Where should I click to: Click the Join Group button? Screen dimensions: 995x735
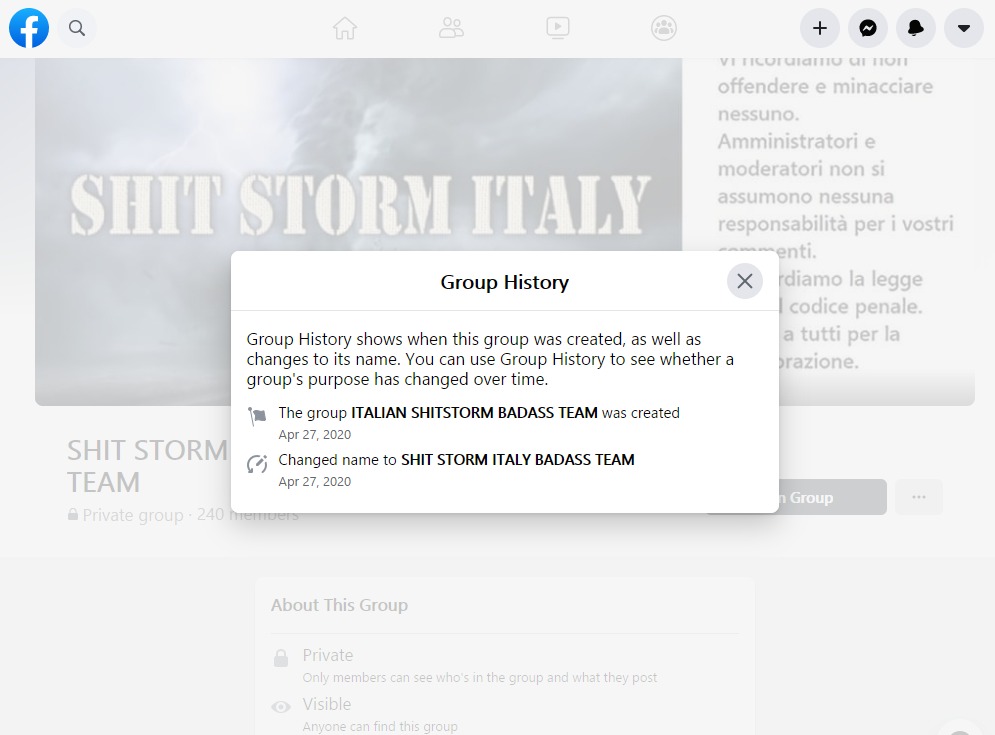(x=833, y=497)
